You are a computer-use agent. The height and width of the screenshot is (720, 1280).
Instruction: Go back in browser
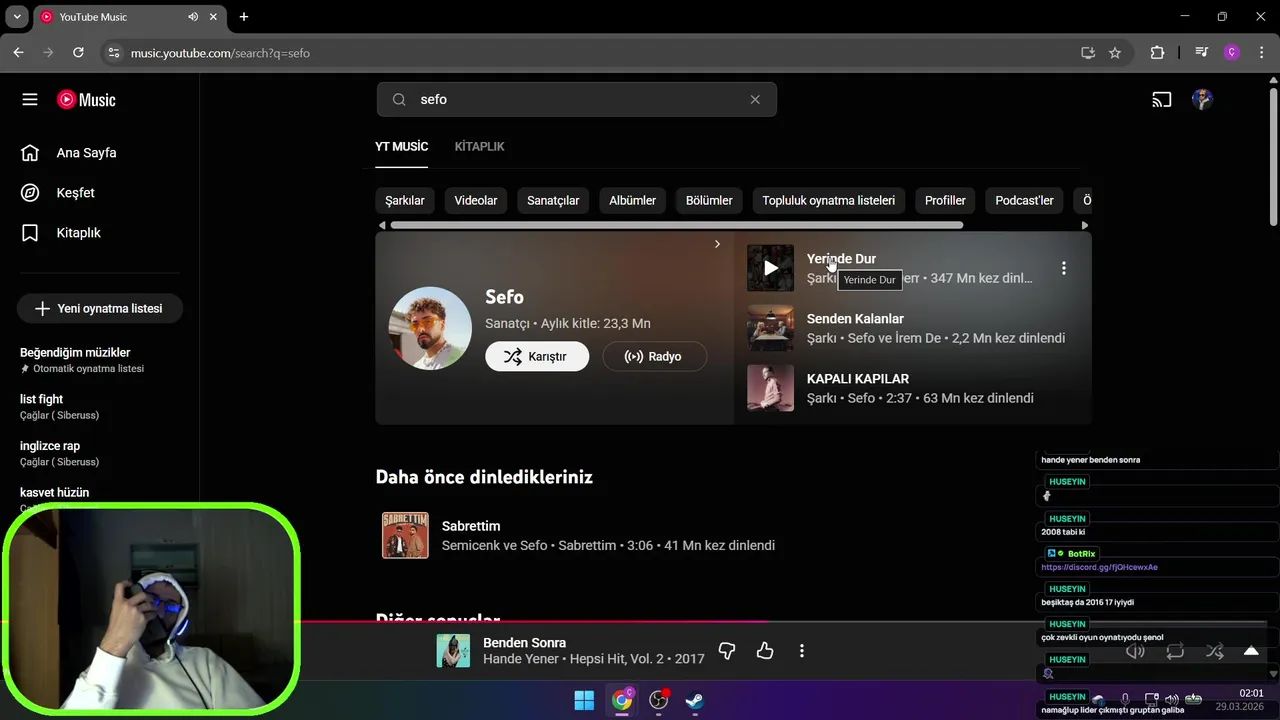tap(18, 53)
